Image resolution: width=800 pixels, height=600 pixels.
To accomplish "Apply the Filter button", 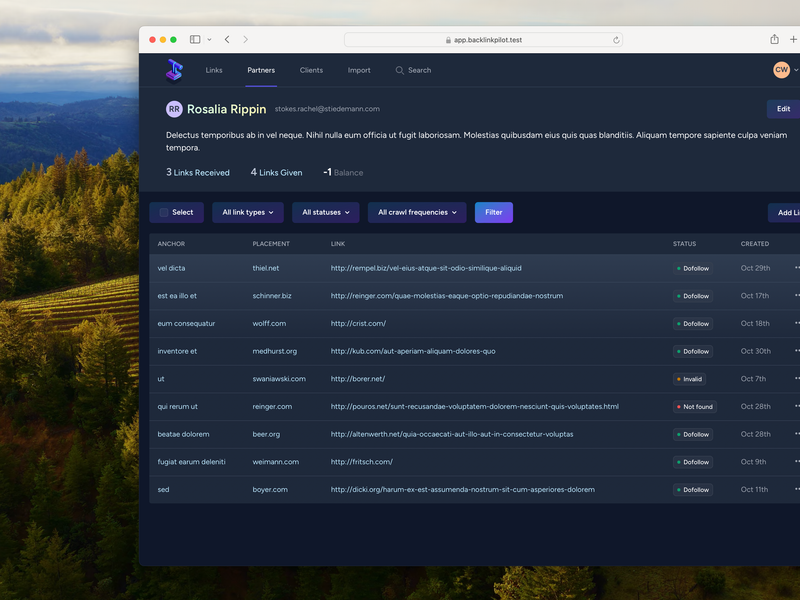I will pyautogui.click(x=493, y=212).
